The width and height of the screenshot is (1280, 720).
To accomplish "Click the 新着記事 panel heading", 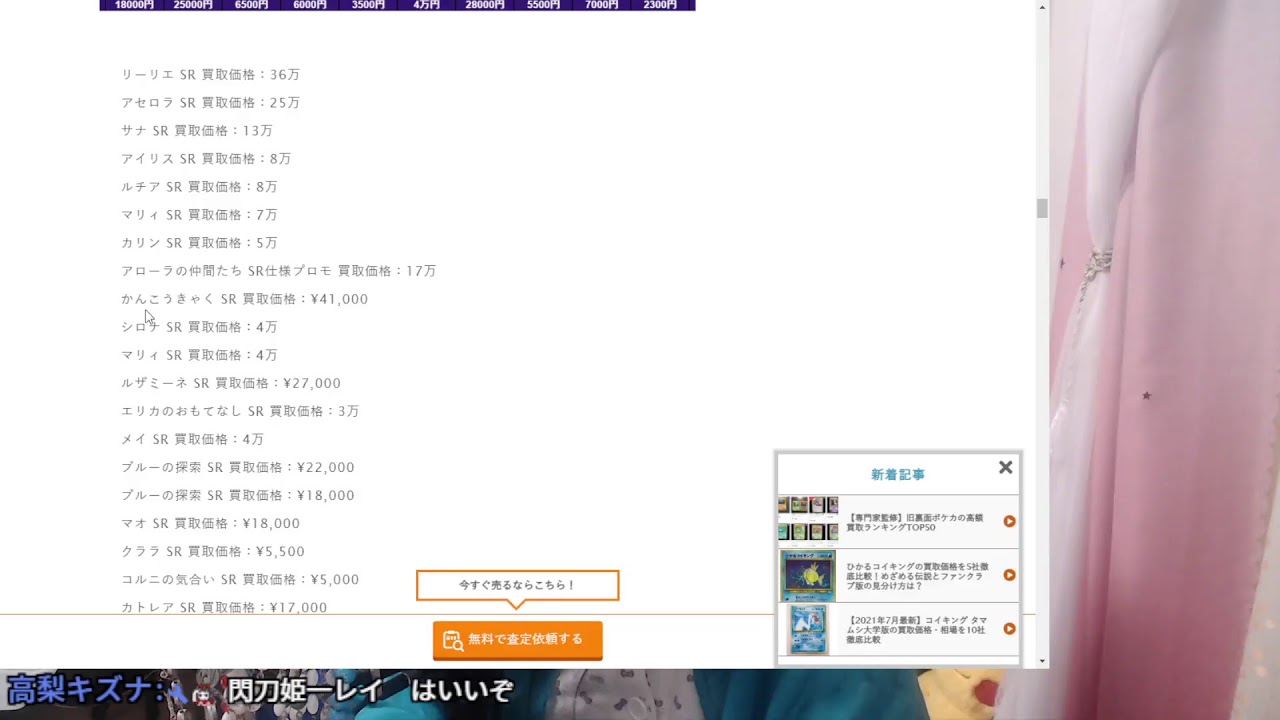I will 897,475.
